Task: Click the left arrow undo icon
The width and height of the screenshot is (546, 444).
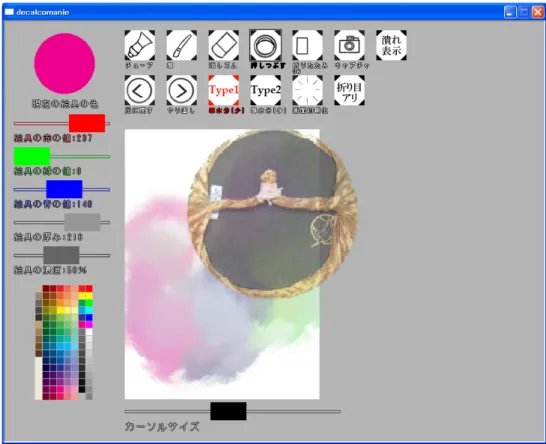Action: pos(140,90)
